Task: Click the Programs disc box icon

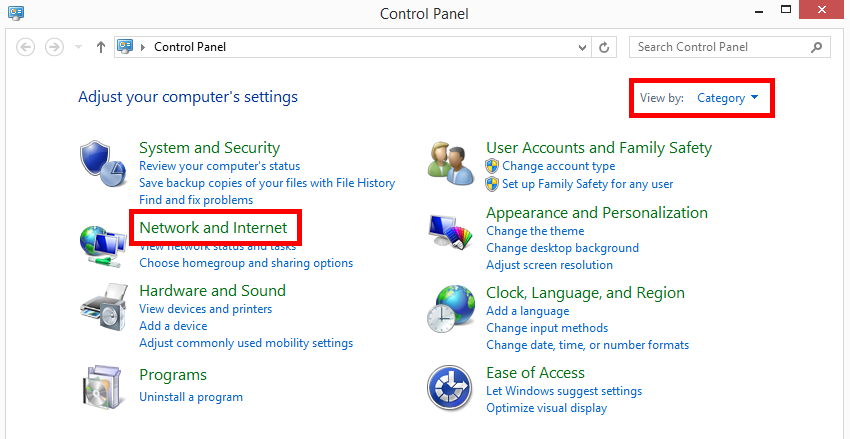Action: click(103, 388)
